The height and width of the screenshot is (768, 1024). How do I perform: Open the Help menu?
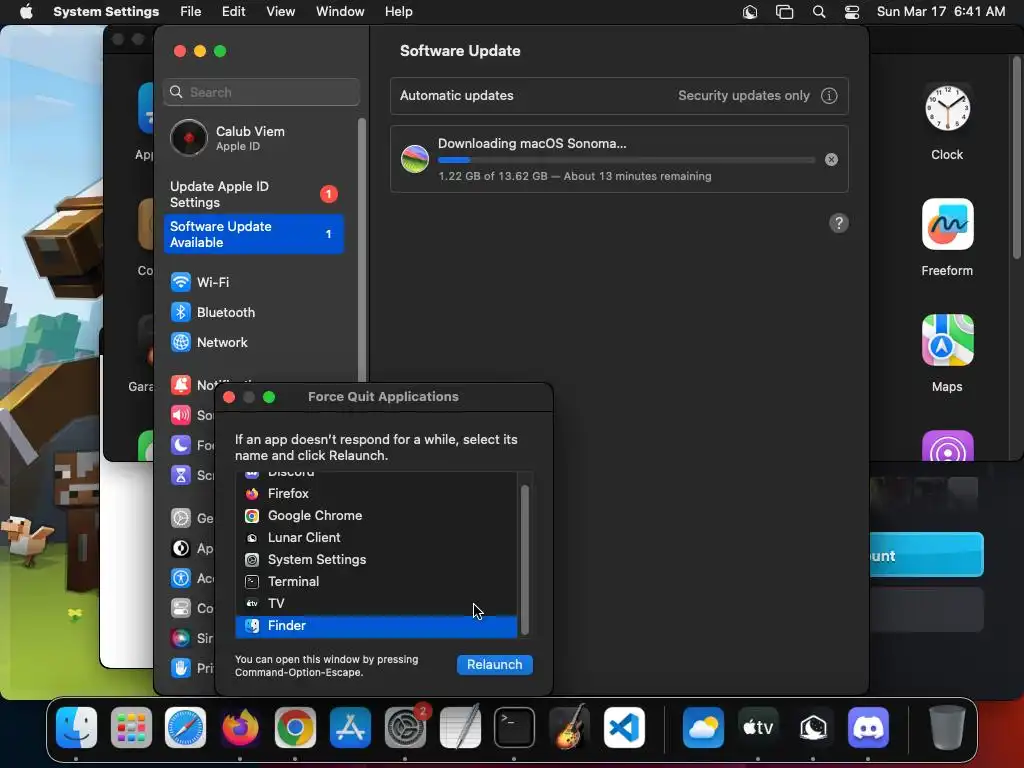[398, 12]
